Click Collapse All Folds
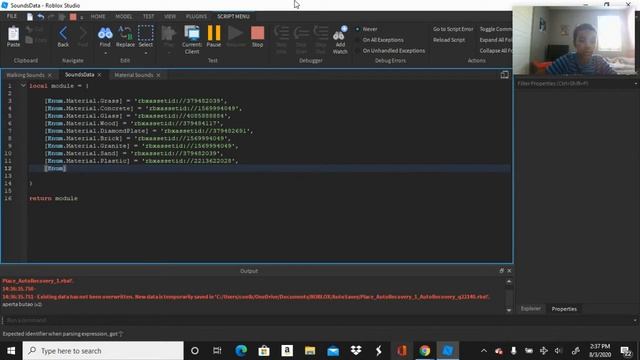The height and width of the screenshot is (360, 640). pos(496,51)
